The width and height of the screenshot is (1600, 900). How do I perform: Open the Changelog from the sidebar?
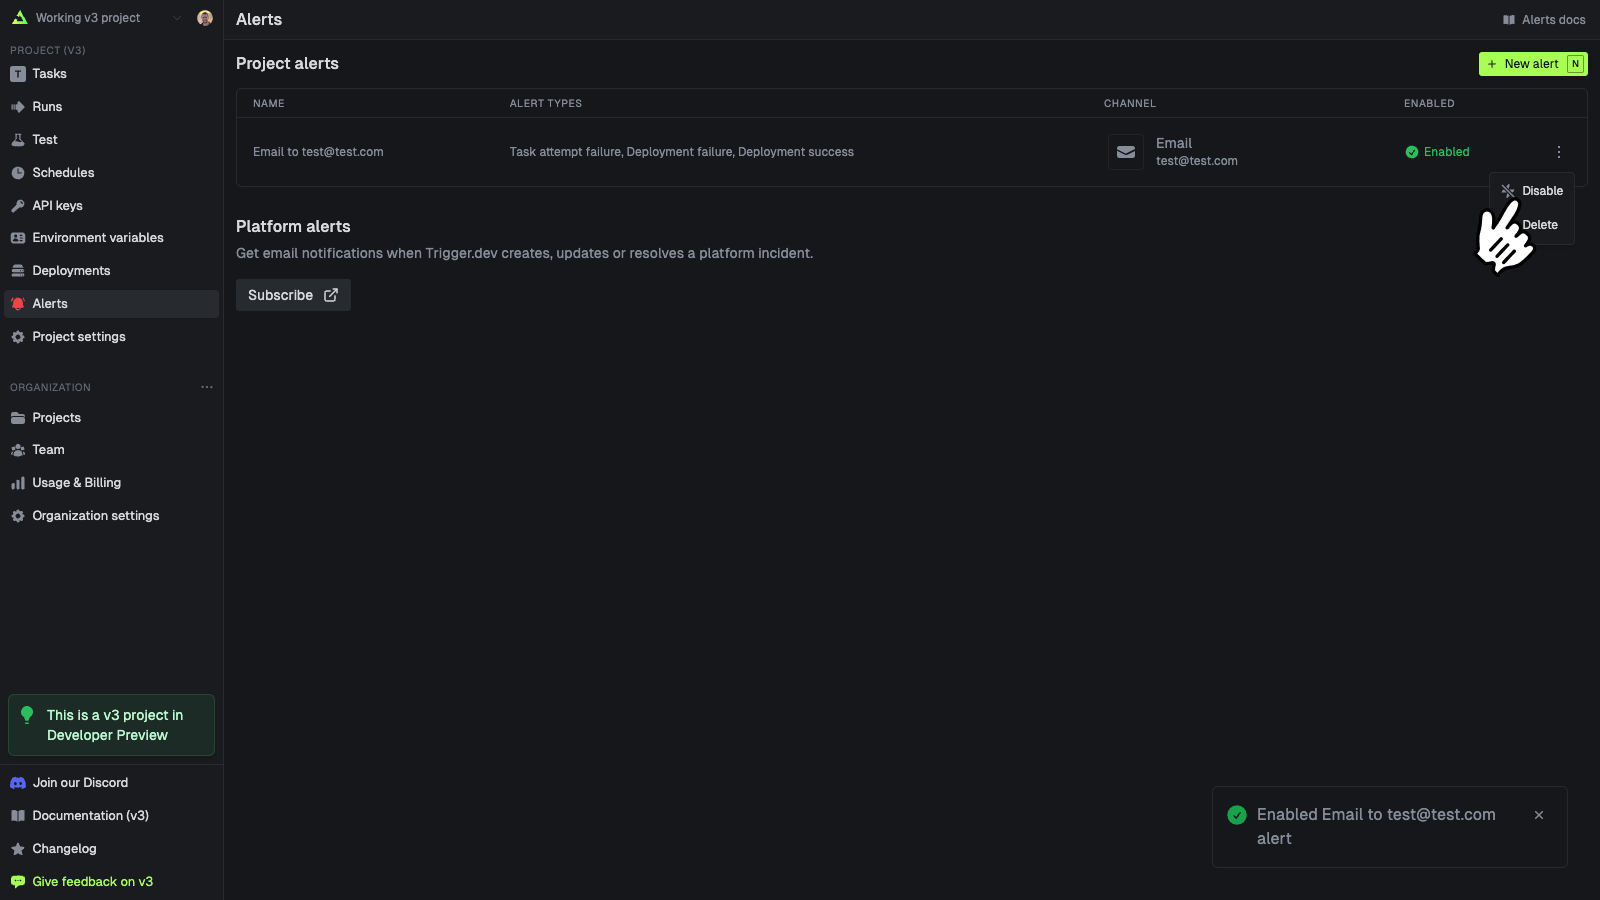click(64, 848)
